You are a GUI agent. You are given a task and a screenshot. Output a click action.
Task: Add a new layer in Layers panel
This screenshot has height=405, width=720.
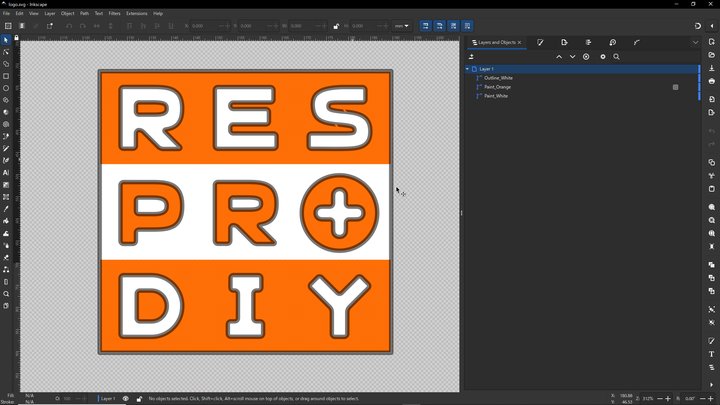[471, 56]
